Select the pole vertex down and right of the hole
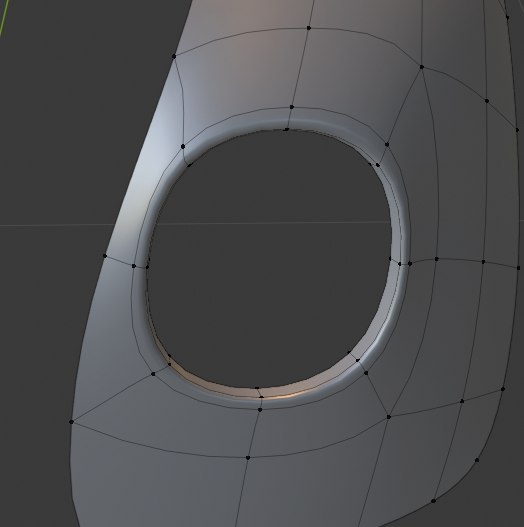 point(389,417)
